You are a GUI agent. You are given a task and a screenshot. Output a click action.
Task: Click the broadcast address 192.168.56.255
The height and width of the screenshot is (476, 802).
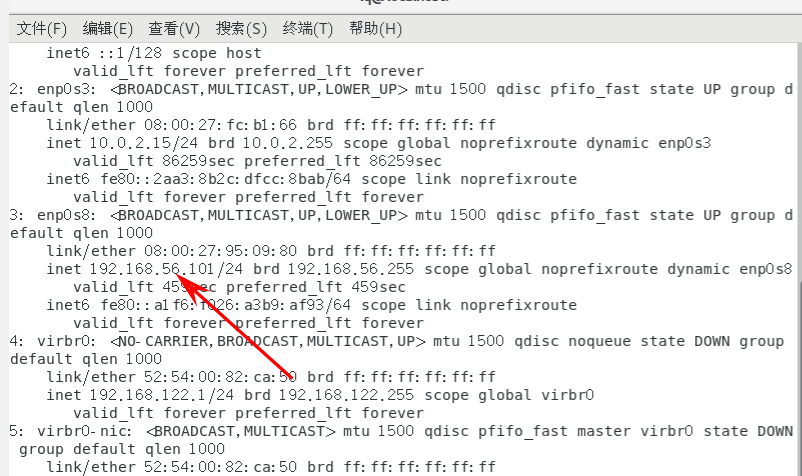coord(350,269)
